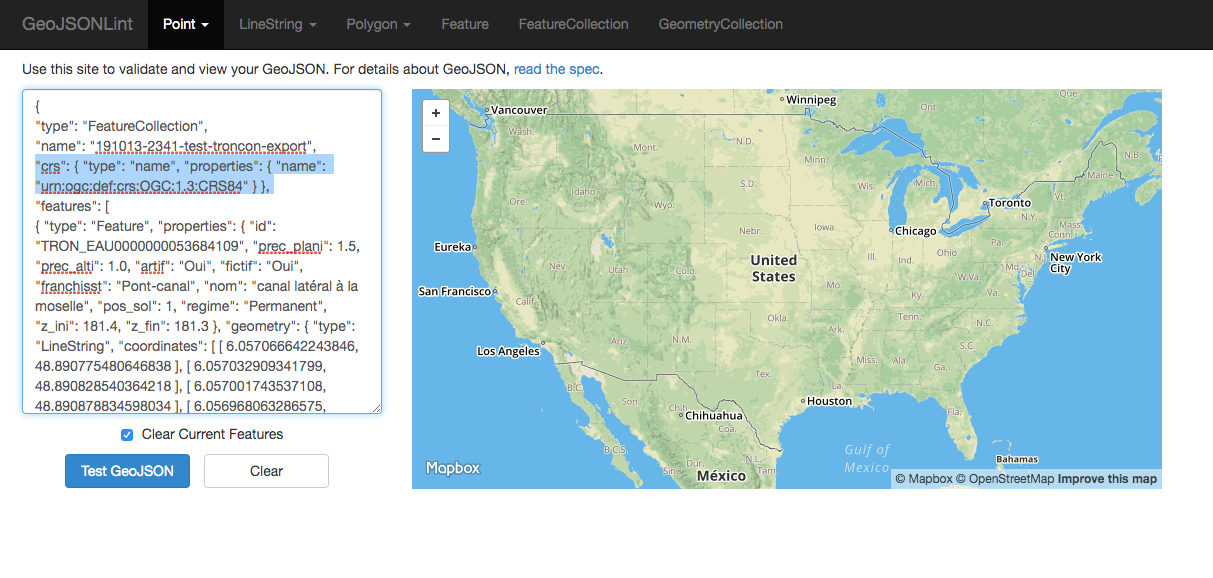
Task: Open the Improve this map link
Action: point(1106,479)
